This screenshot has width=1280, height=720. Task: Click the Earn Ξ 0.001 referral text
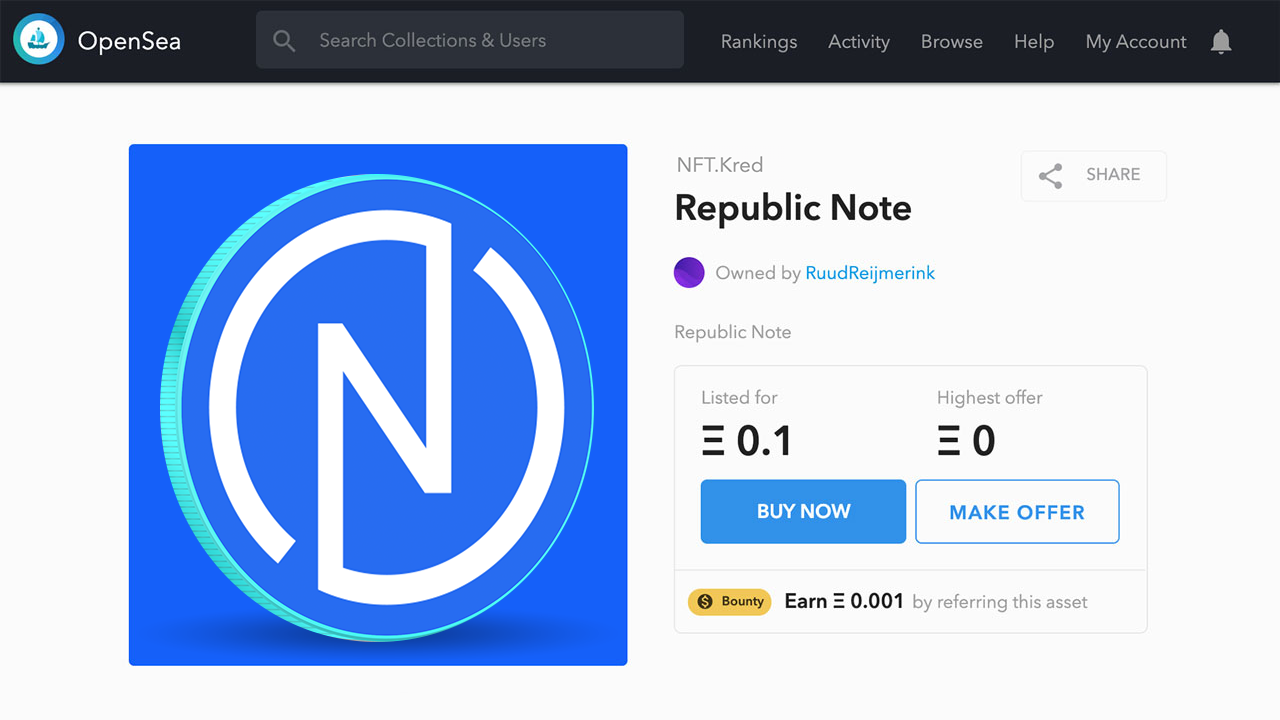point(844,601)
